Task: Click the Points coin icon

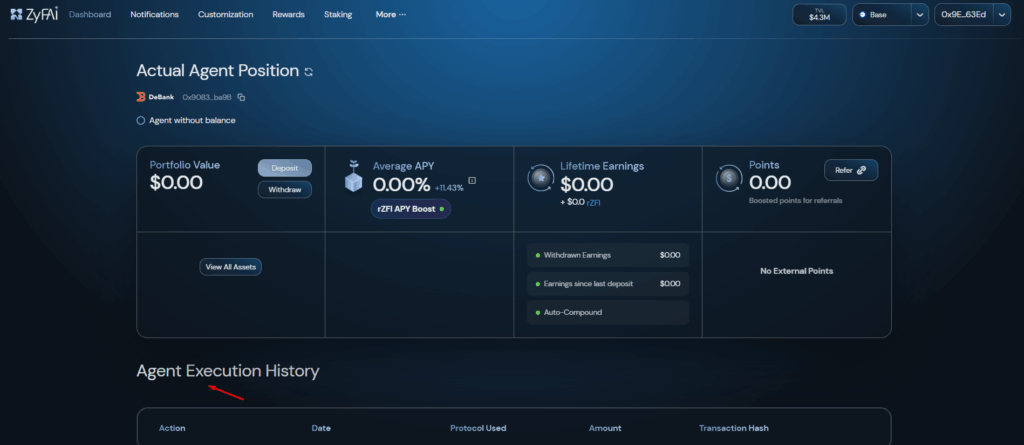Action: tap(729, 178)
